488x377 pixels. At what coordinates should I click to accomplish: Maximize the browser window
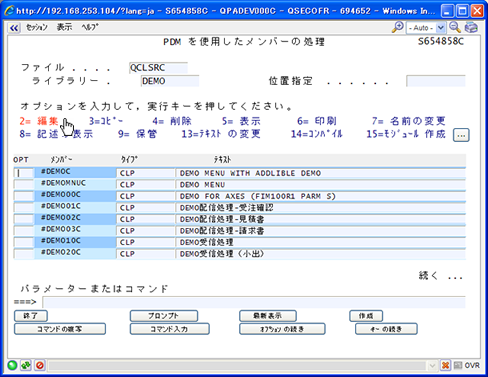pos(462,11)
